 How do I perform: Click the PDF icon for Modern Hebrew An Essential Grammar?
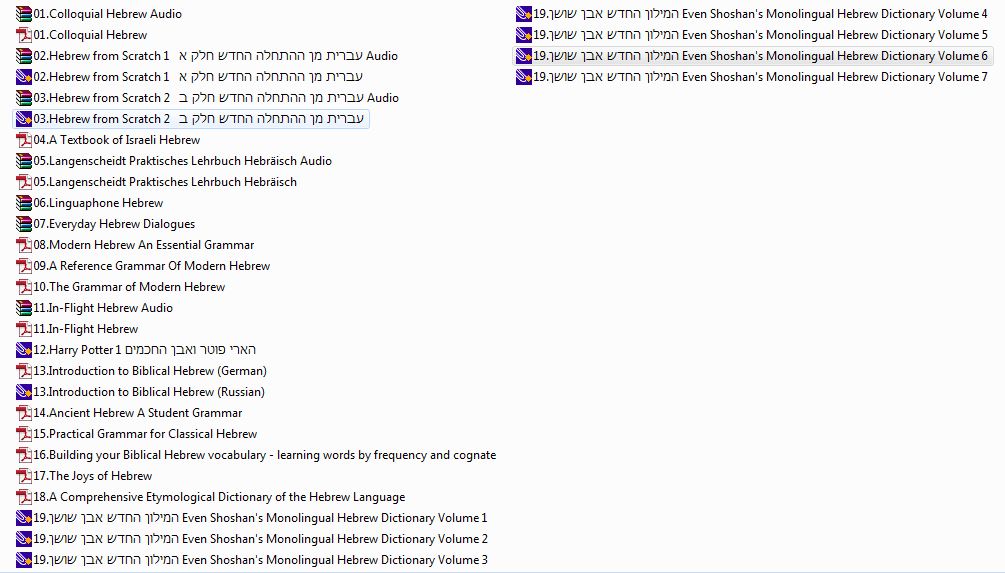[x=24, y=245]
